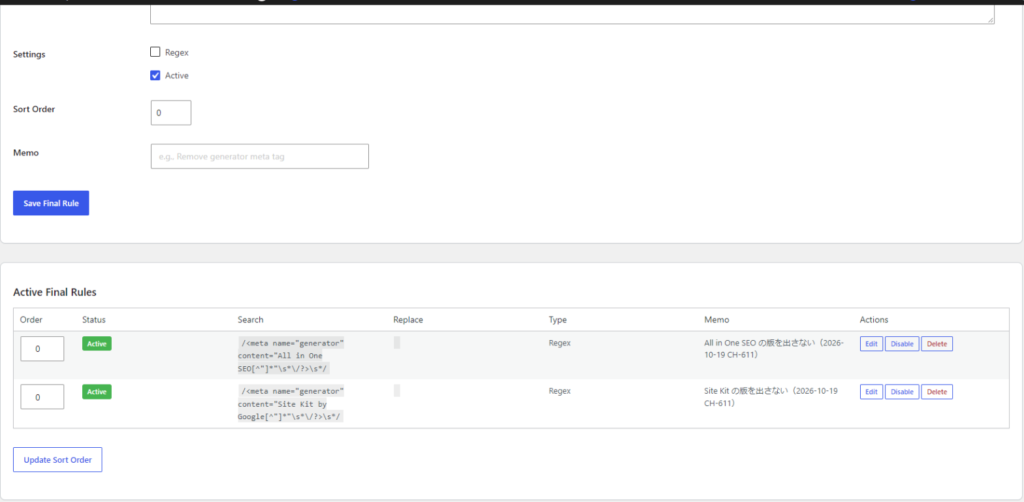
Task: Click the Sort Order input field
Action: pos(171,112)
